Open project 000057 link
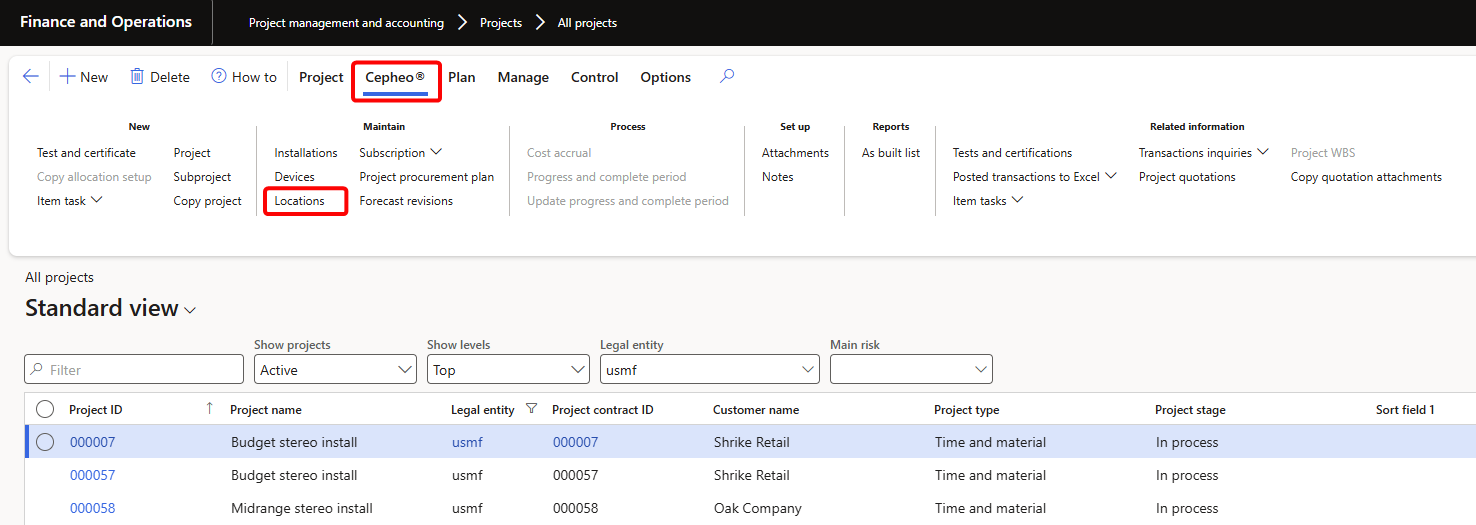Viewport: 1476px width, 525px height. [x=92, y=475]
